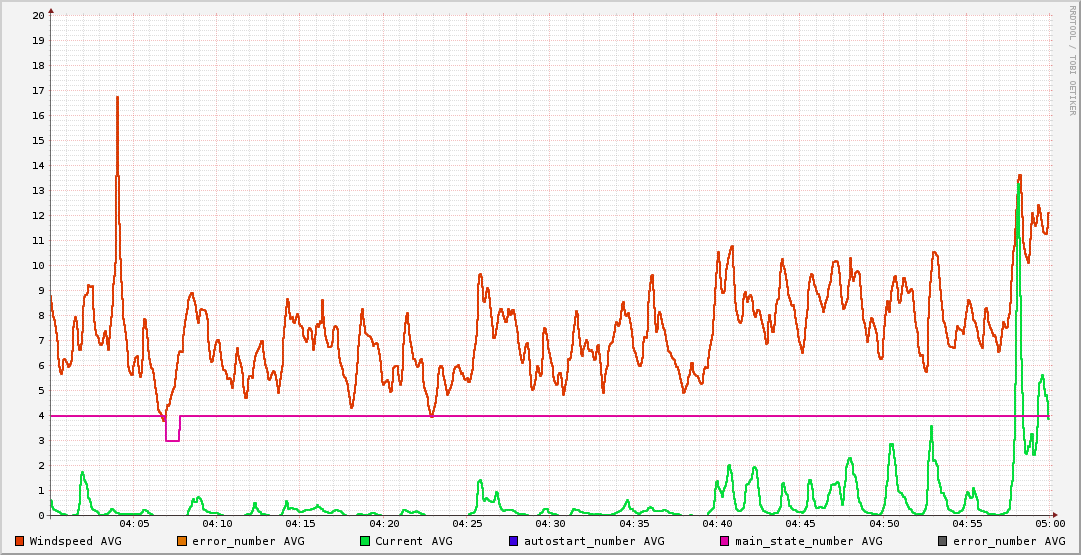Select the blue autostart_number legend swatch
Image resolution: width=1081 pixels, height=555 pixels.
pyautogui.click(x=514, y=541)
